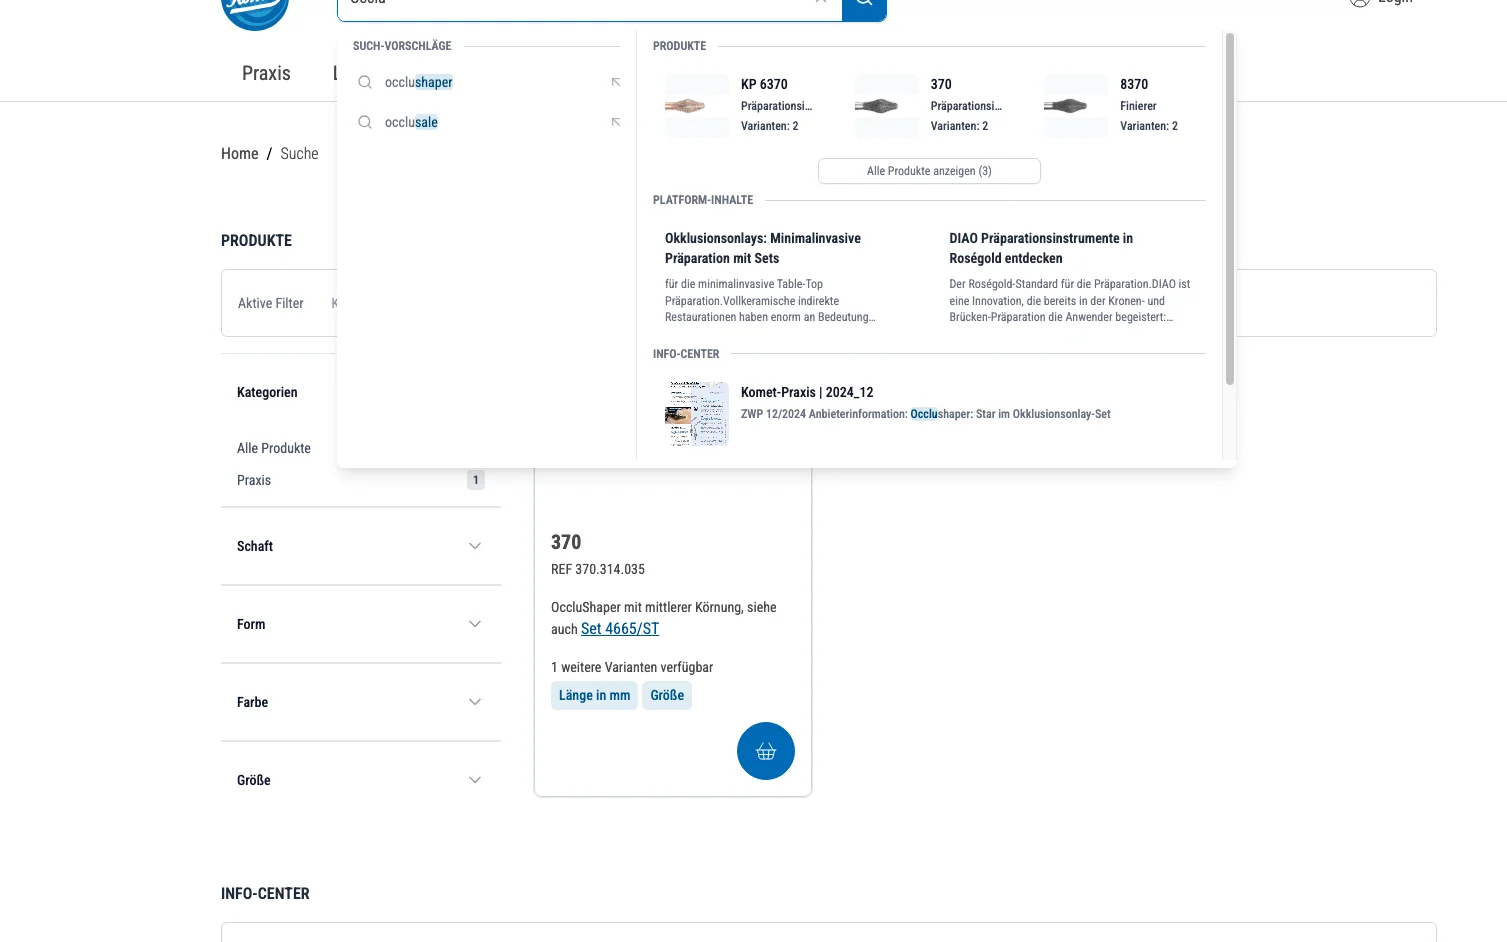Click Suche breadcrumb

[299, 153]
